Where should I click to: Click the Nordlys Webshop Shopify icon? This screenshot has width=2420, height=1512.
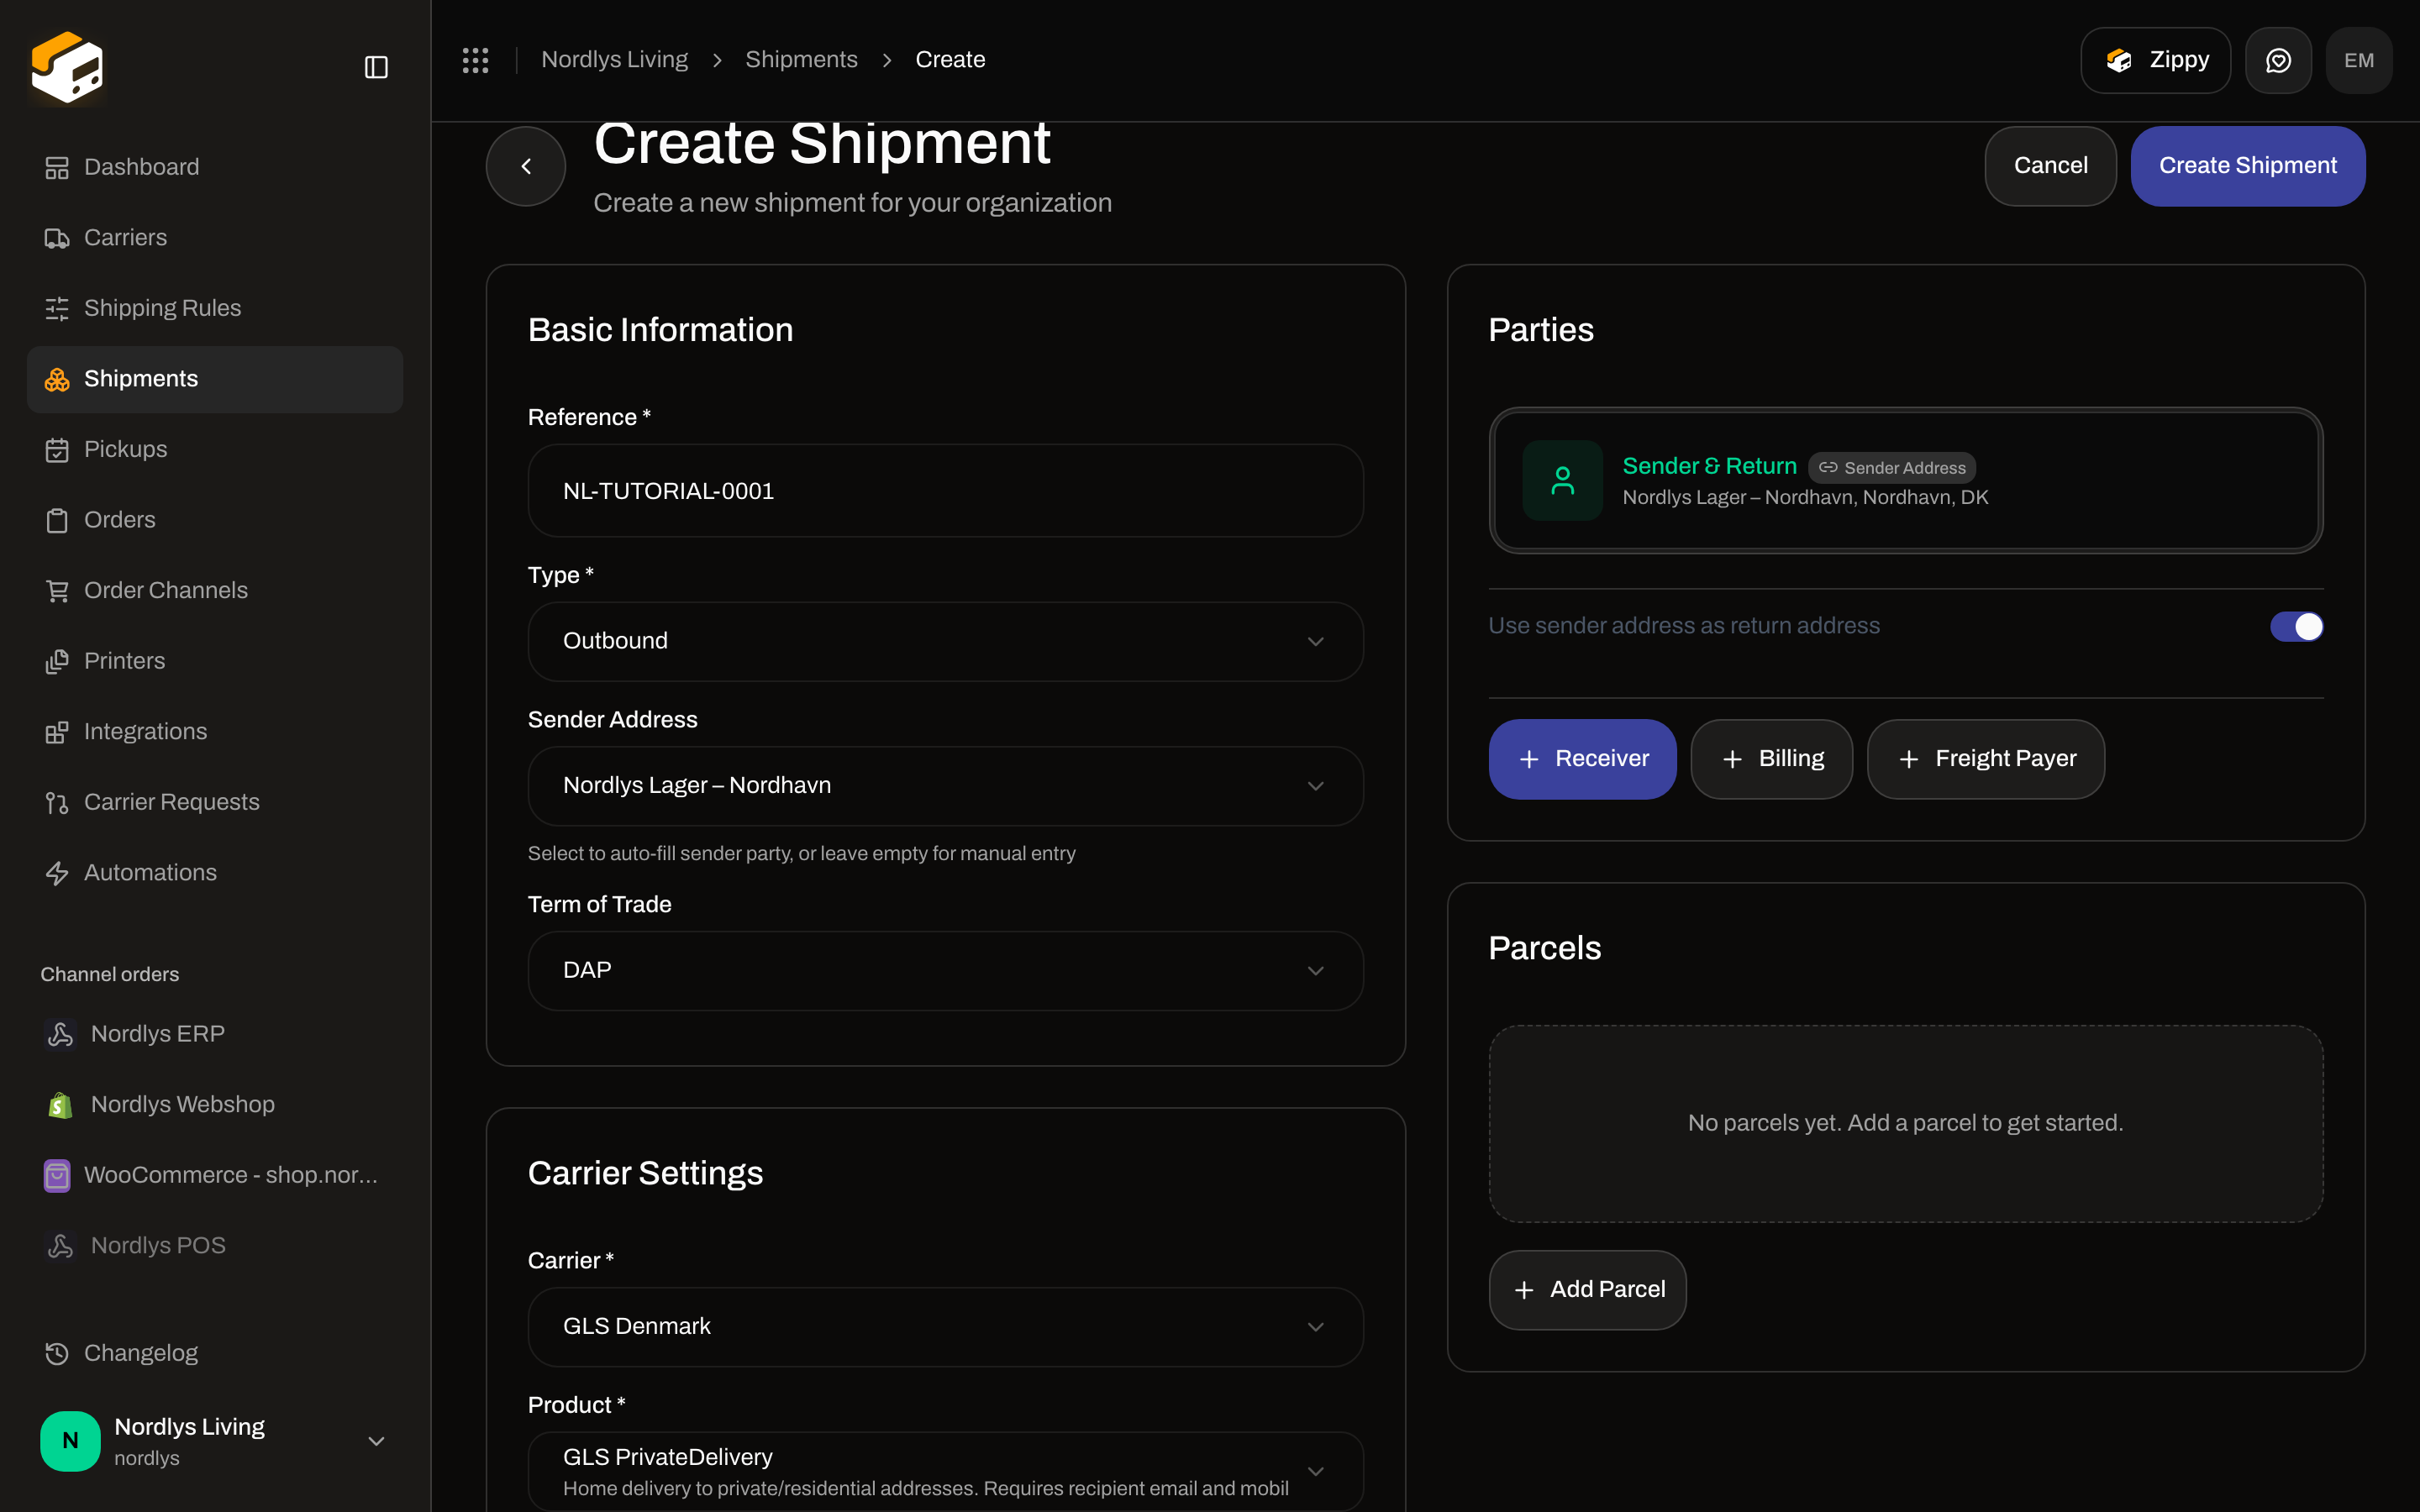60,1105
